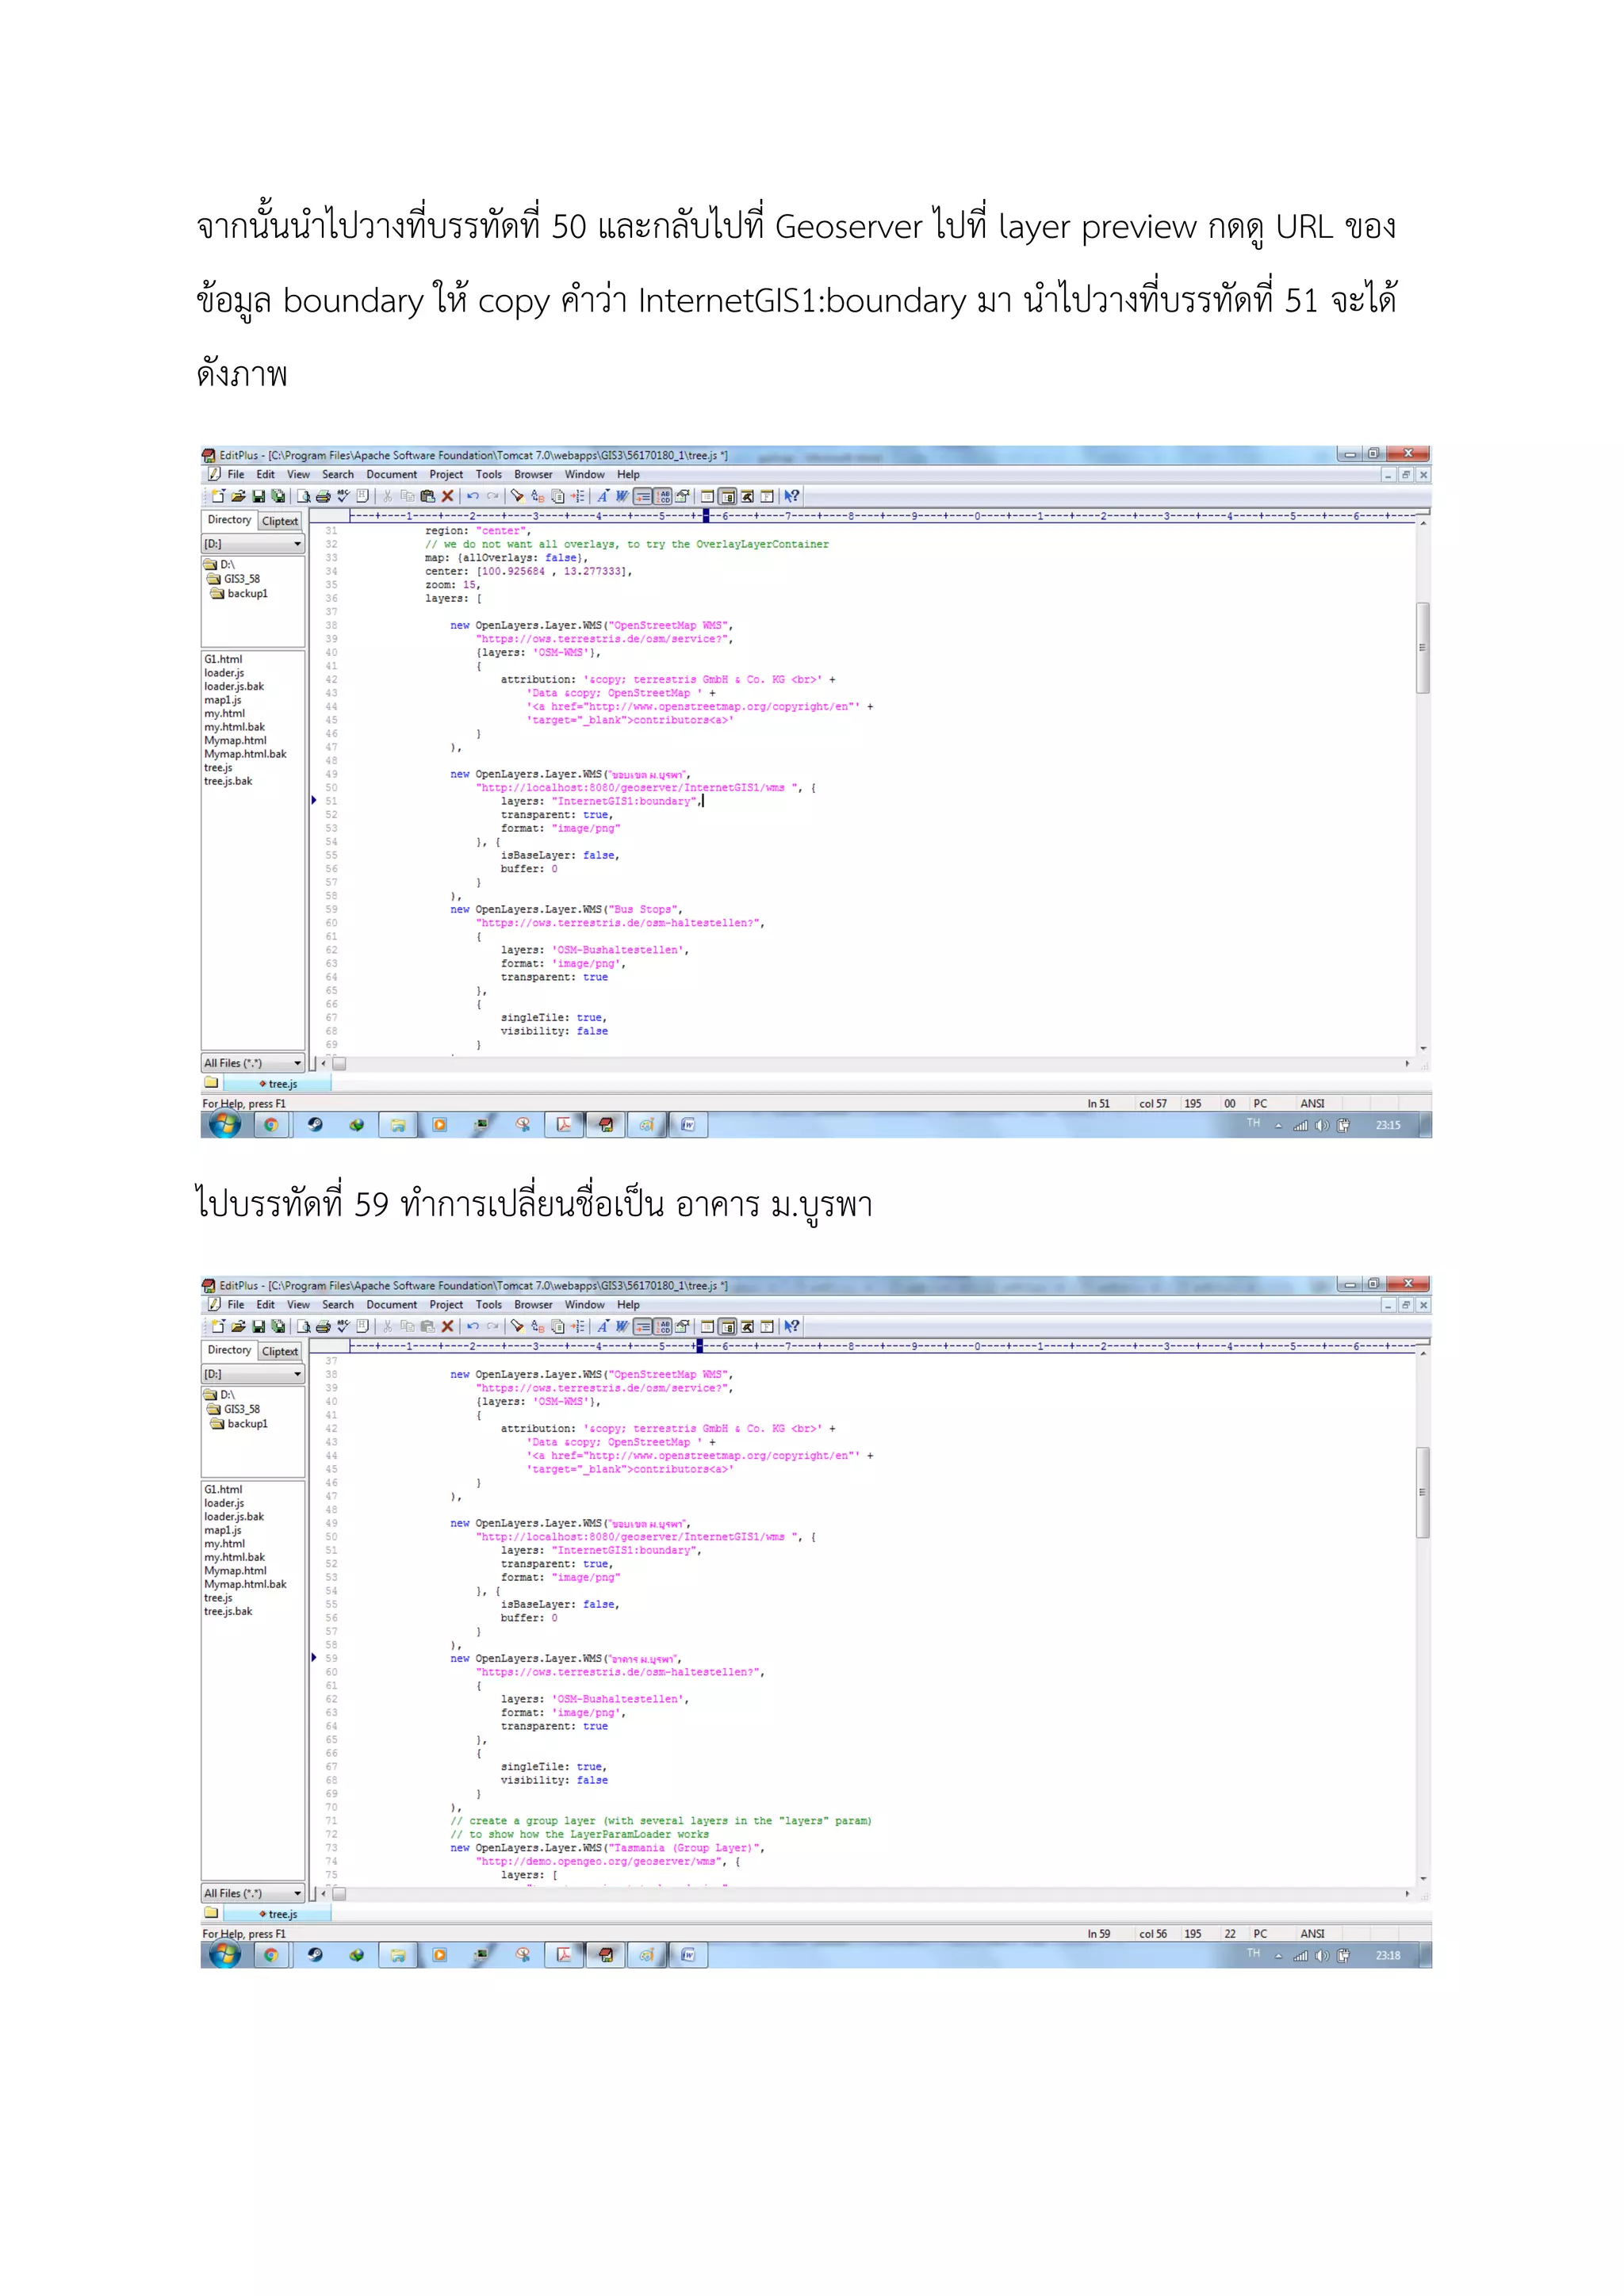Open All Files (*.*) filter dropdown in lower EditPlus
Viewport: 1624px width, 2296px height.
[x=253, y=1893]
